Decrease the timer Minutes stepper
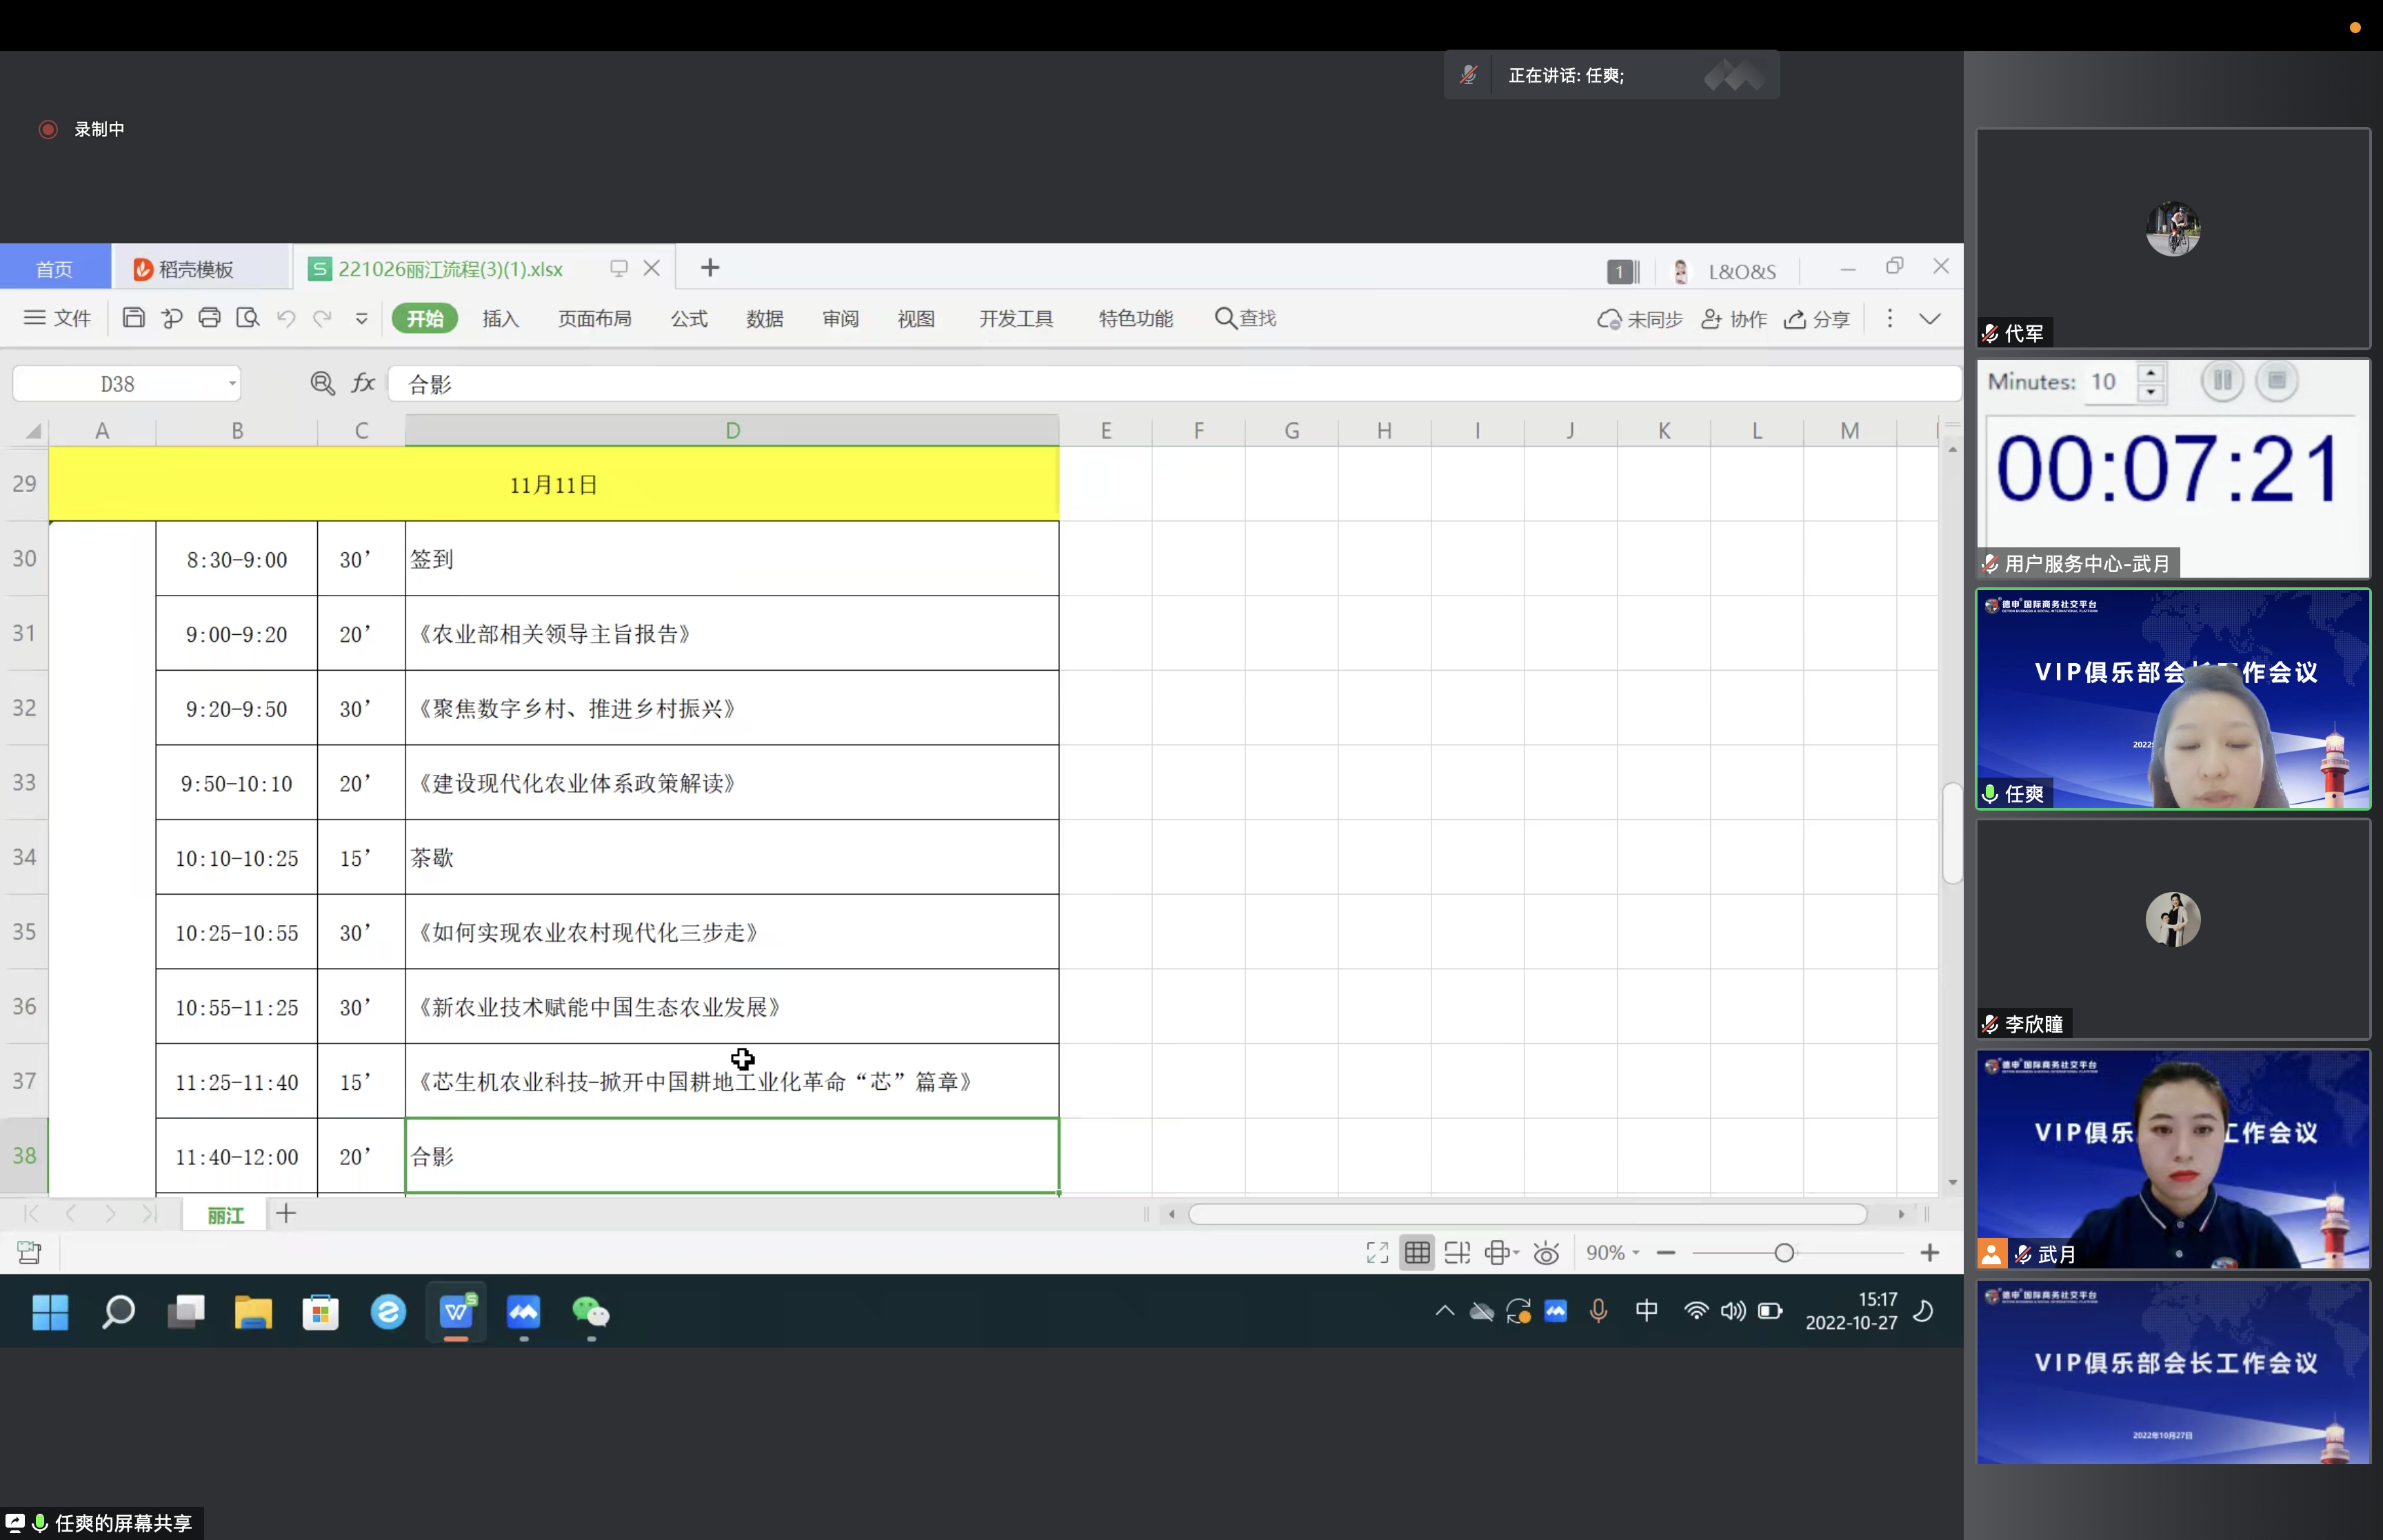 tap(2150, 393)
